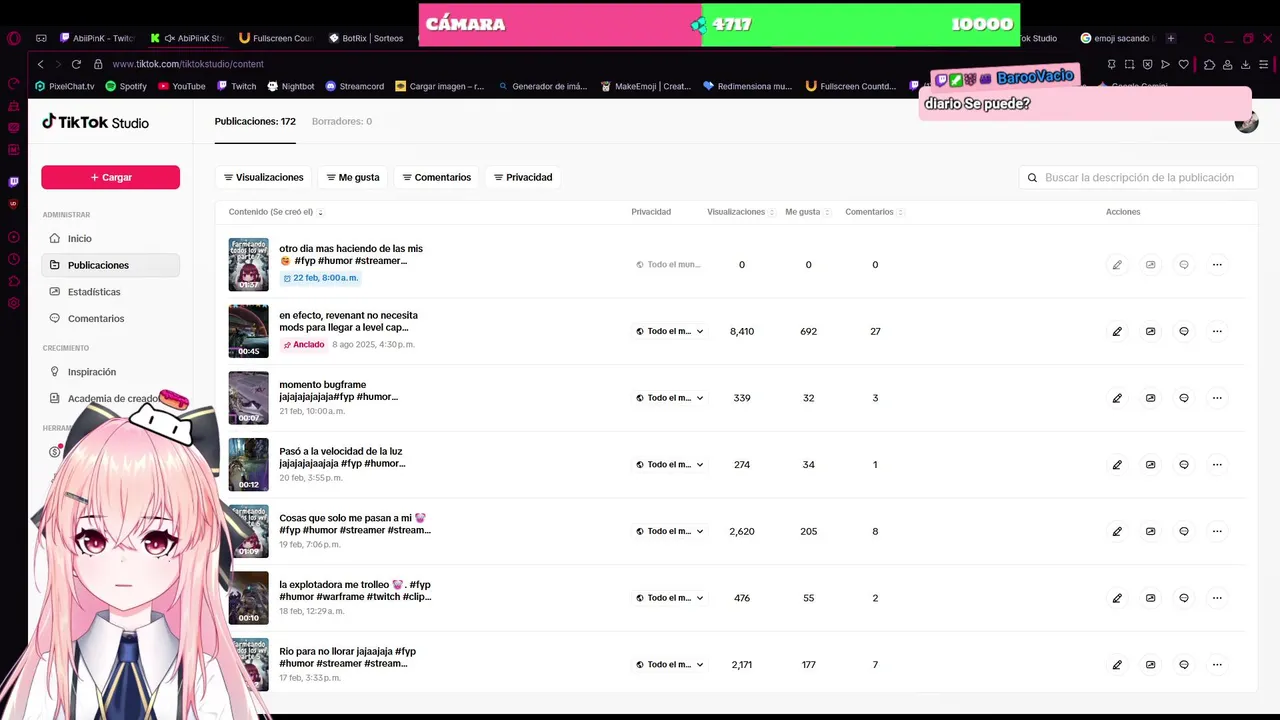Click the browser reload page icon
This screenshot has height=720, width=1280.
[76, 64]
